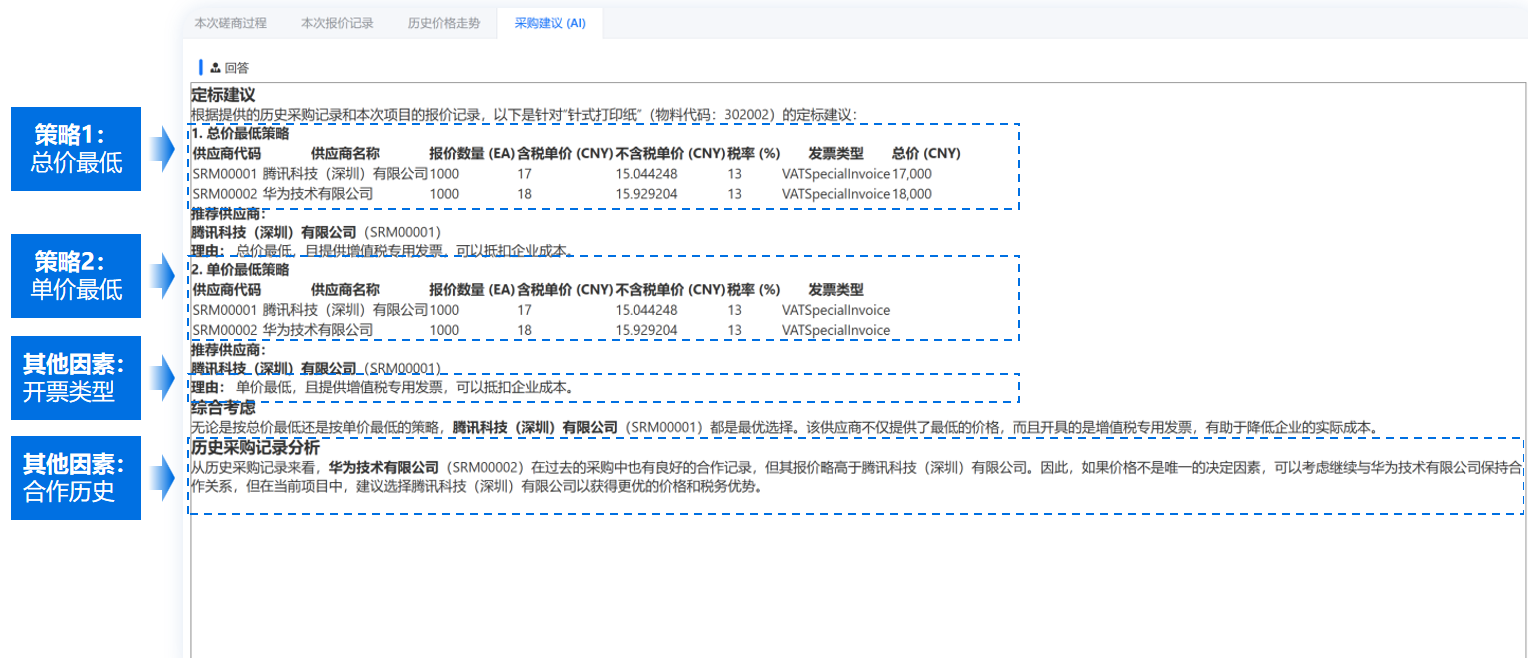Click 15.929204 in 单价最低策略 table
Image resolution: width=1528 pixels, height=658 pixels.
point(646,330)
